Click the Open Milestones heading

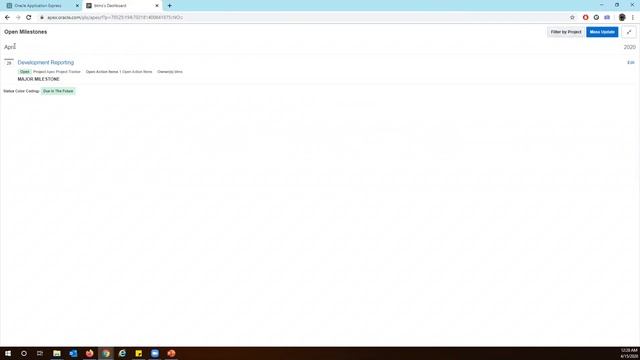tap(26, 32)
